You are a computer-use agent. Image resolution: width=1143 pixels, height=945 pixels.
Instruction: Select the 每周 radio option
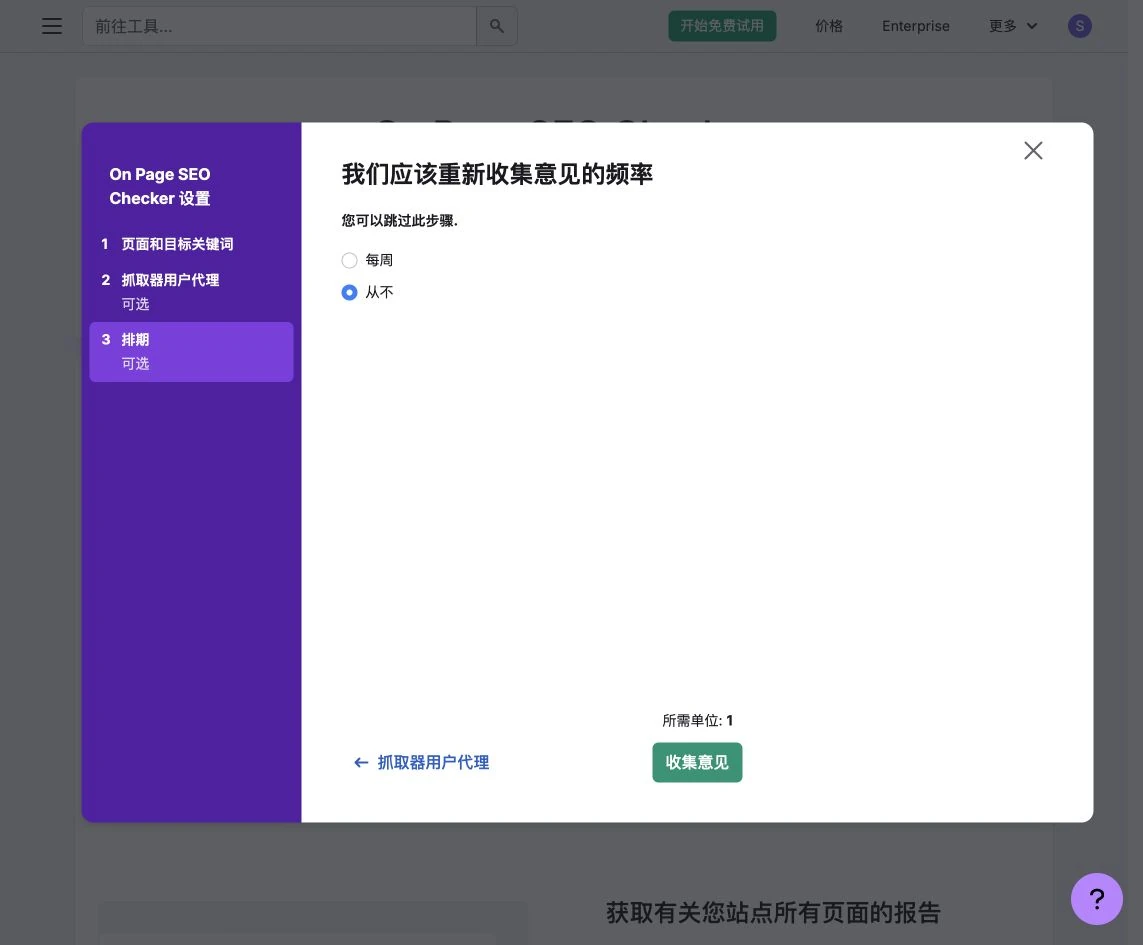click(349, 260)
